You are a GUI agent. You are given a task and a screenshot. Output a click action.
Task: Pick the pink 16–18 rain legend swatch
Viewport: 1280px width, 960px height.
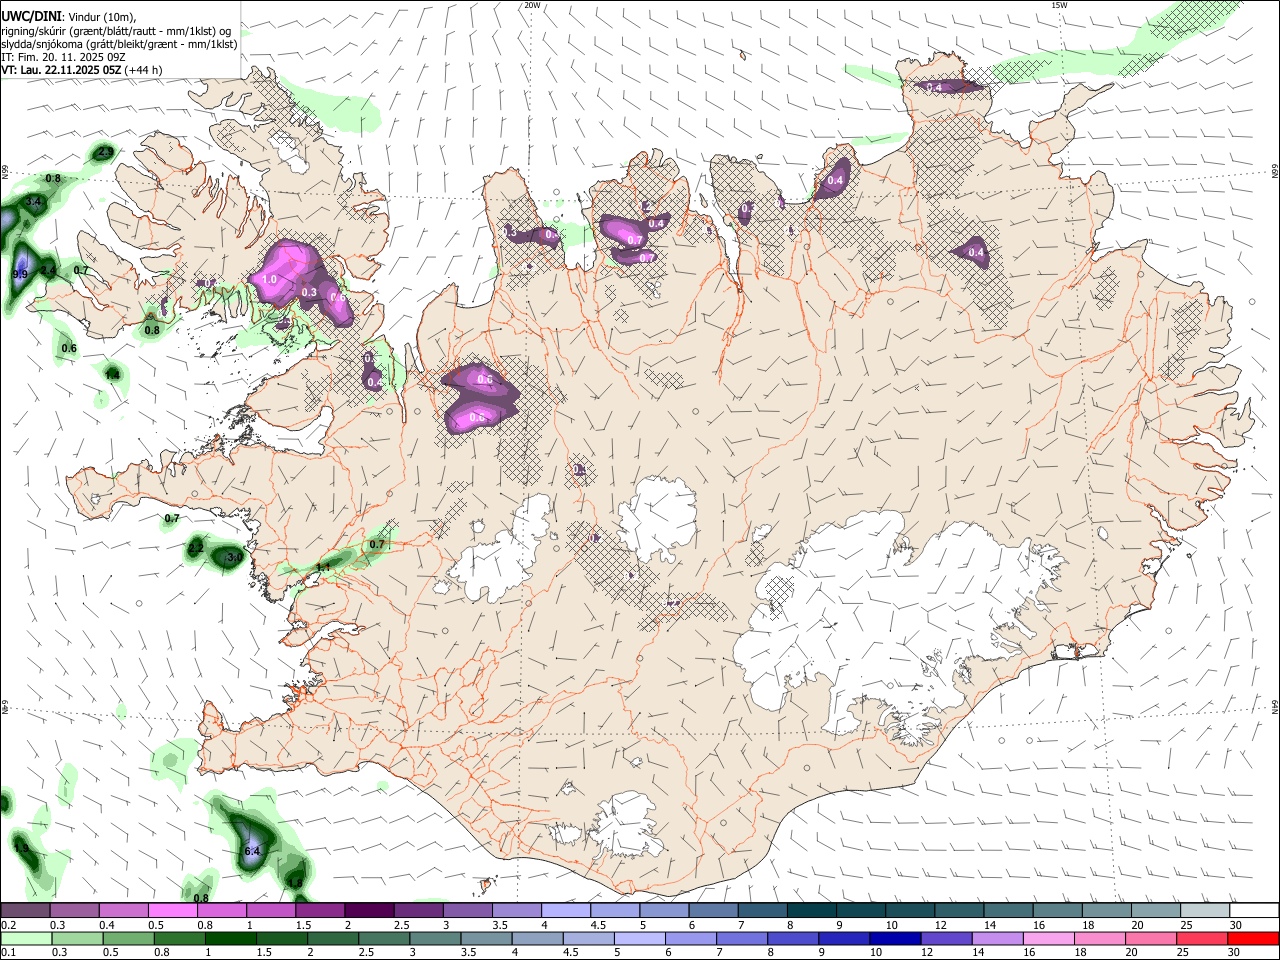click(x=1051, y=938)
